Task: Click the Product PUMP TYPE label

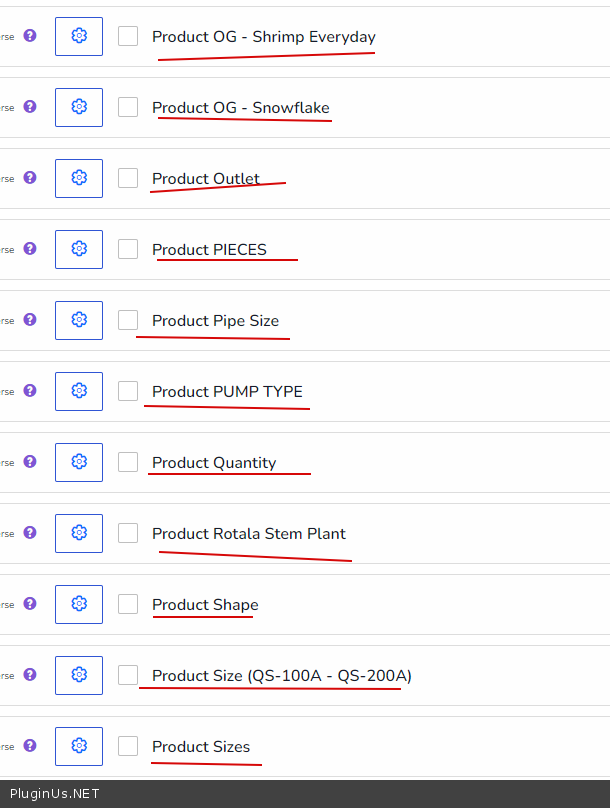Action: point(227,391)
